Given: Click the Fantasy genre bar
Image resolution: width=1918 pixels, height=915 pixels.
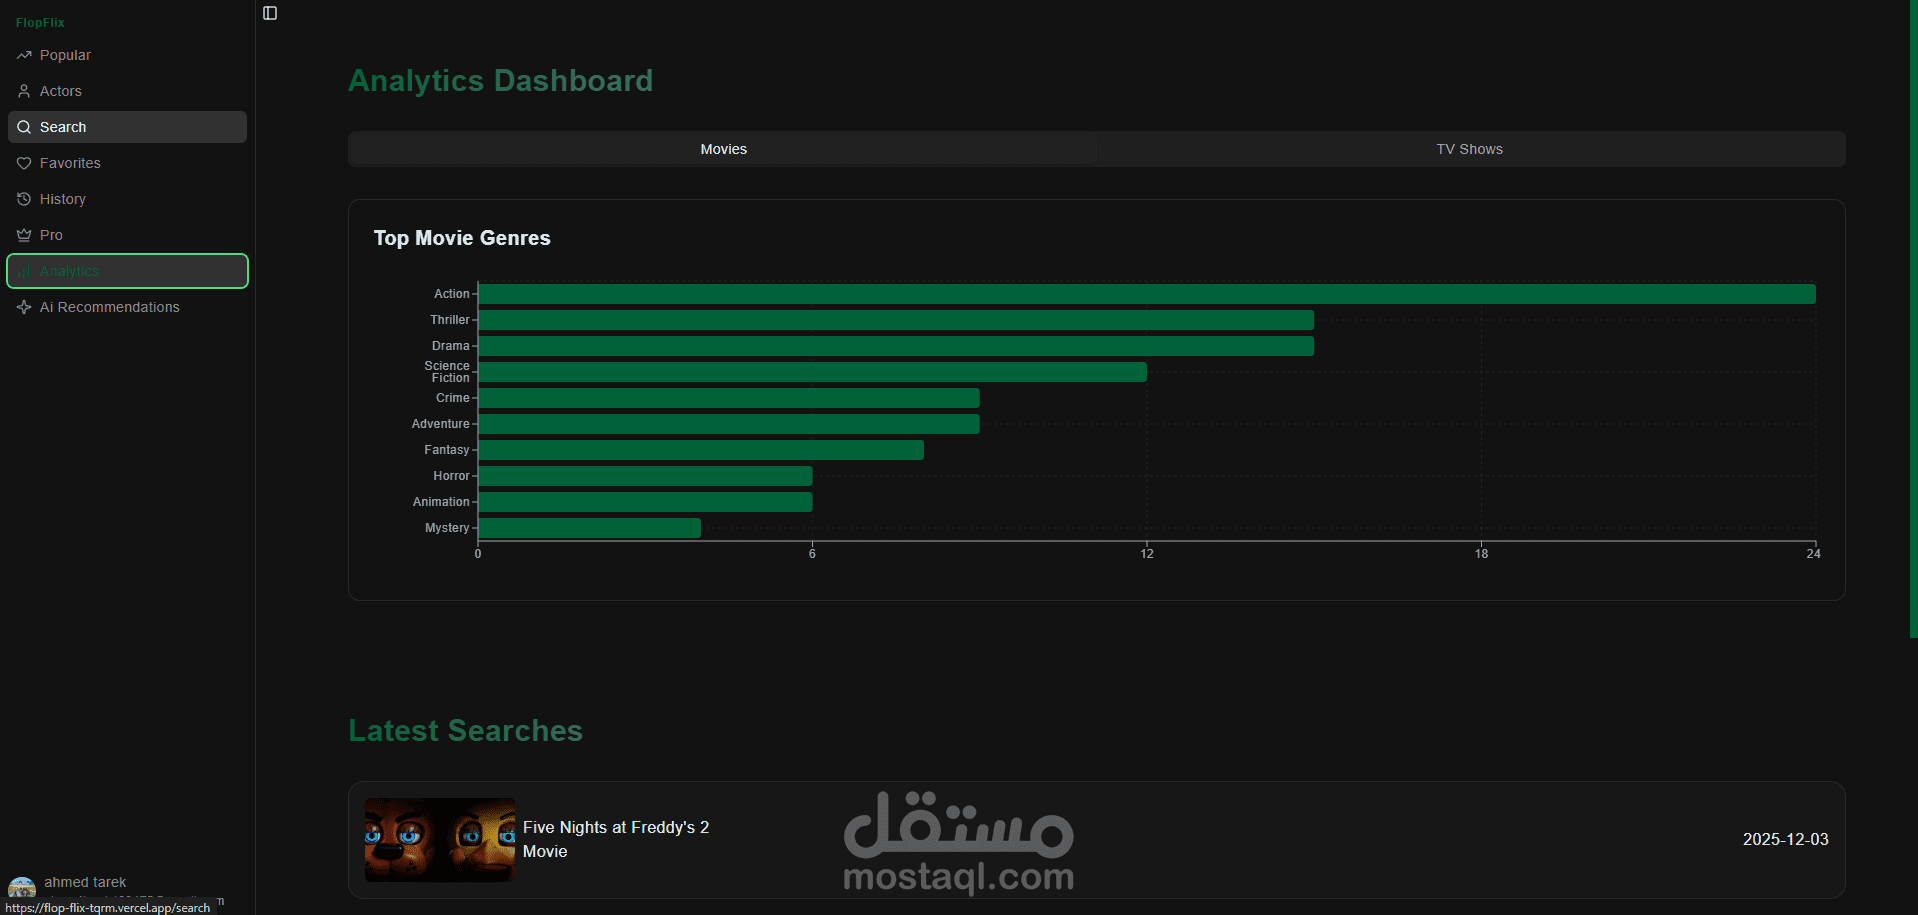Looking at the screenshot, I should tap(701, 450).
